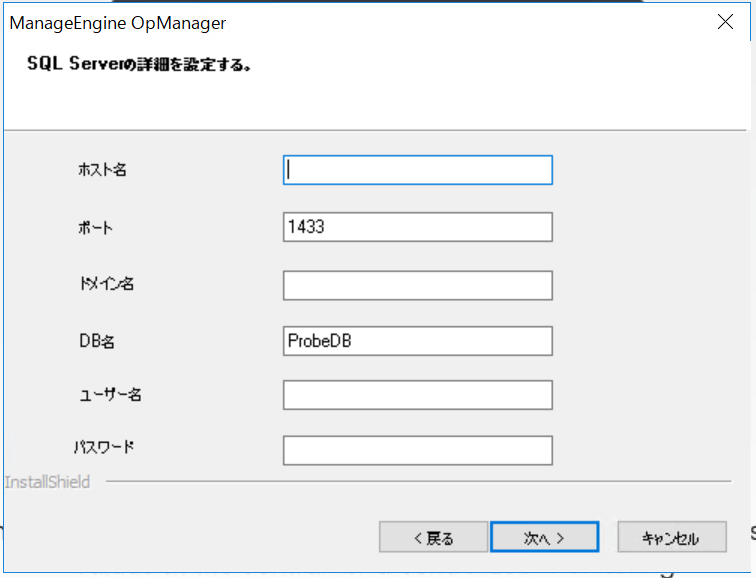Viewport: 756px width, 578px height.
Task: Close the ManageEngine OpManager dialog
Action: coord(725,22)
